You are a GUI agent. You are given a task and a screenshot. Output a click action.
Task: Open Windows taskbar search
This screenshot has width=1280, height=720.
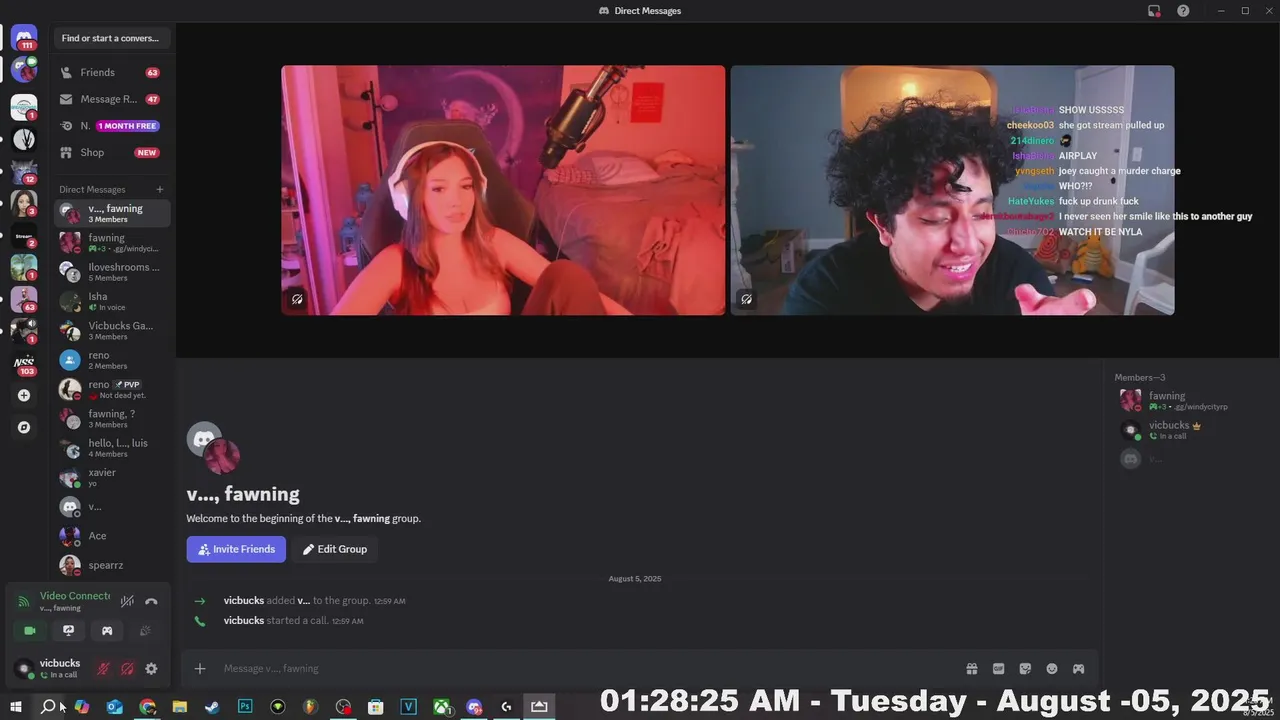click(48, 707)
